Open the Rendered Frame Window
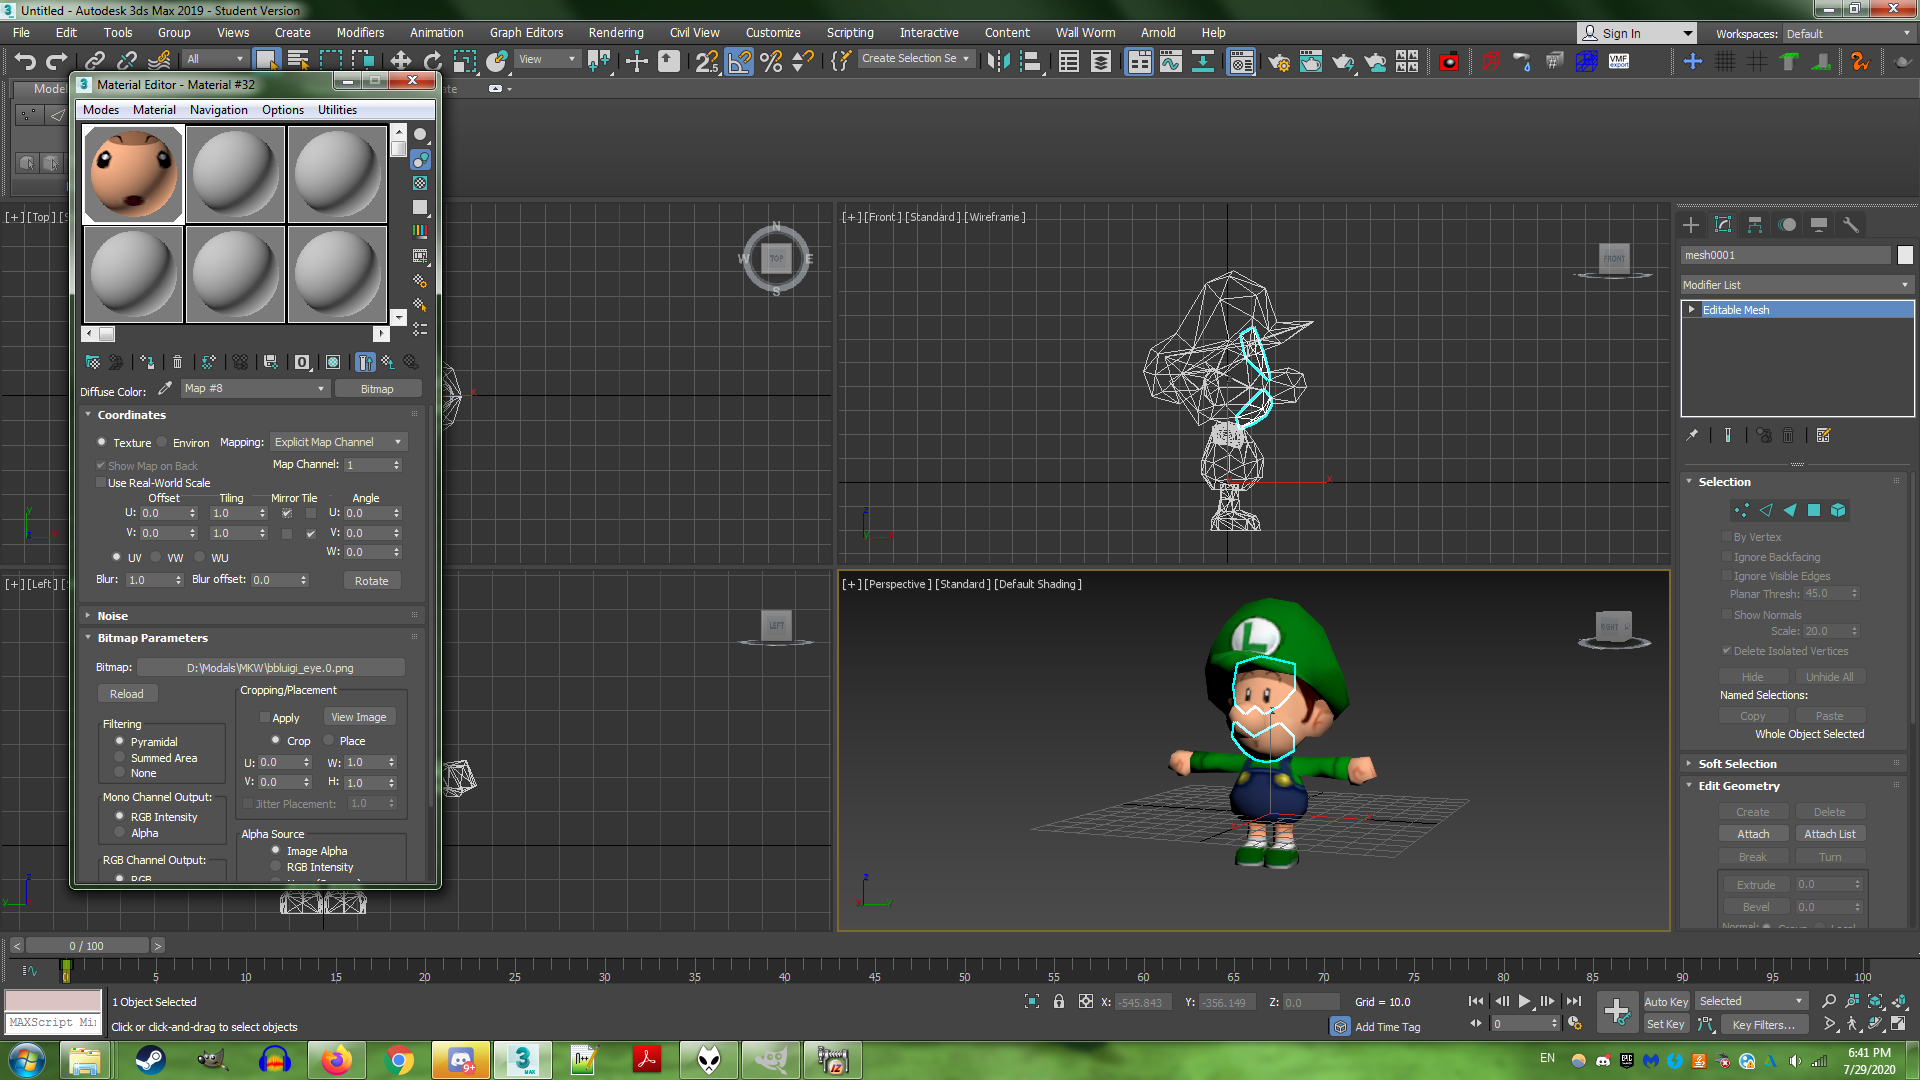 [1311, 62]
